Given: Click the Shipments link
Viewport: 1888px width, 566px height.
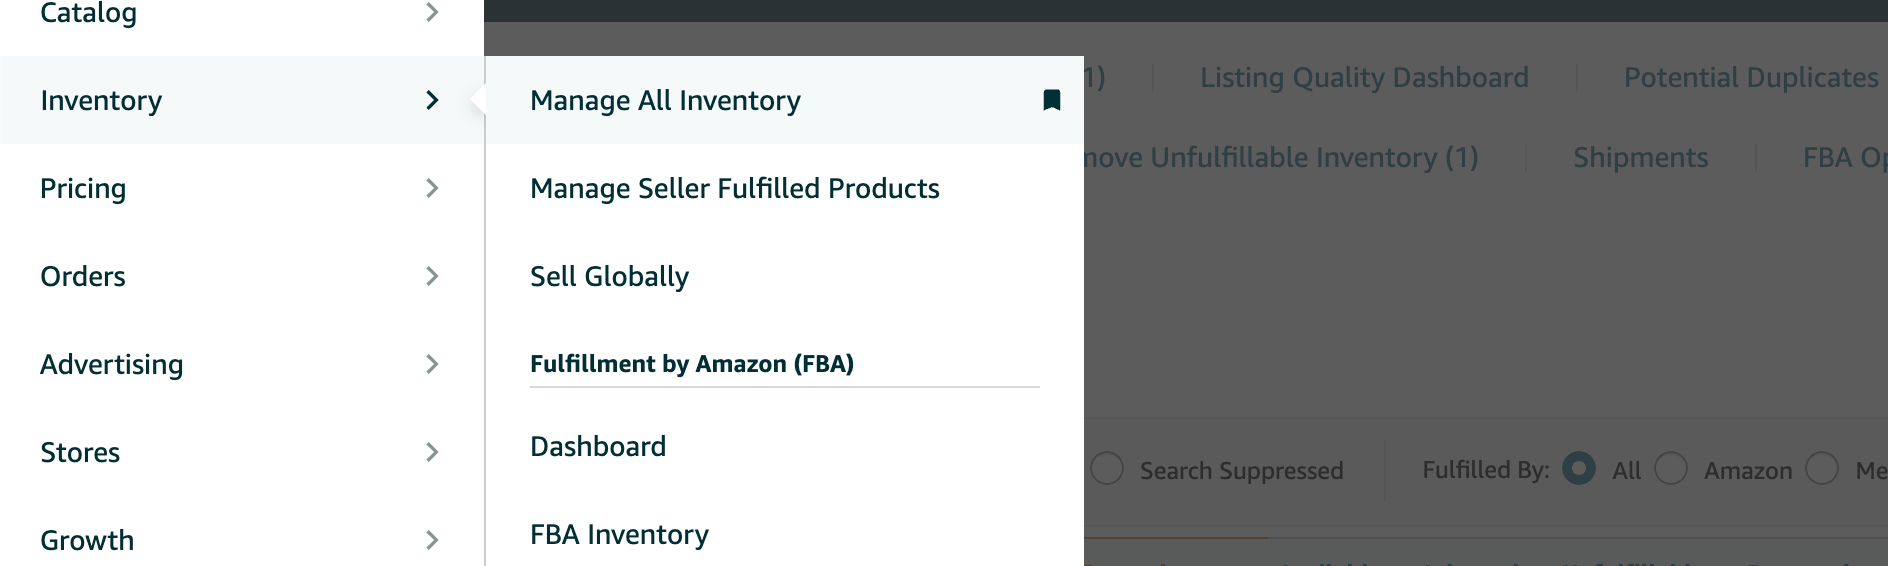Looking at the screenshot, I should click(1640, 157).
